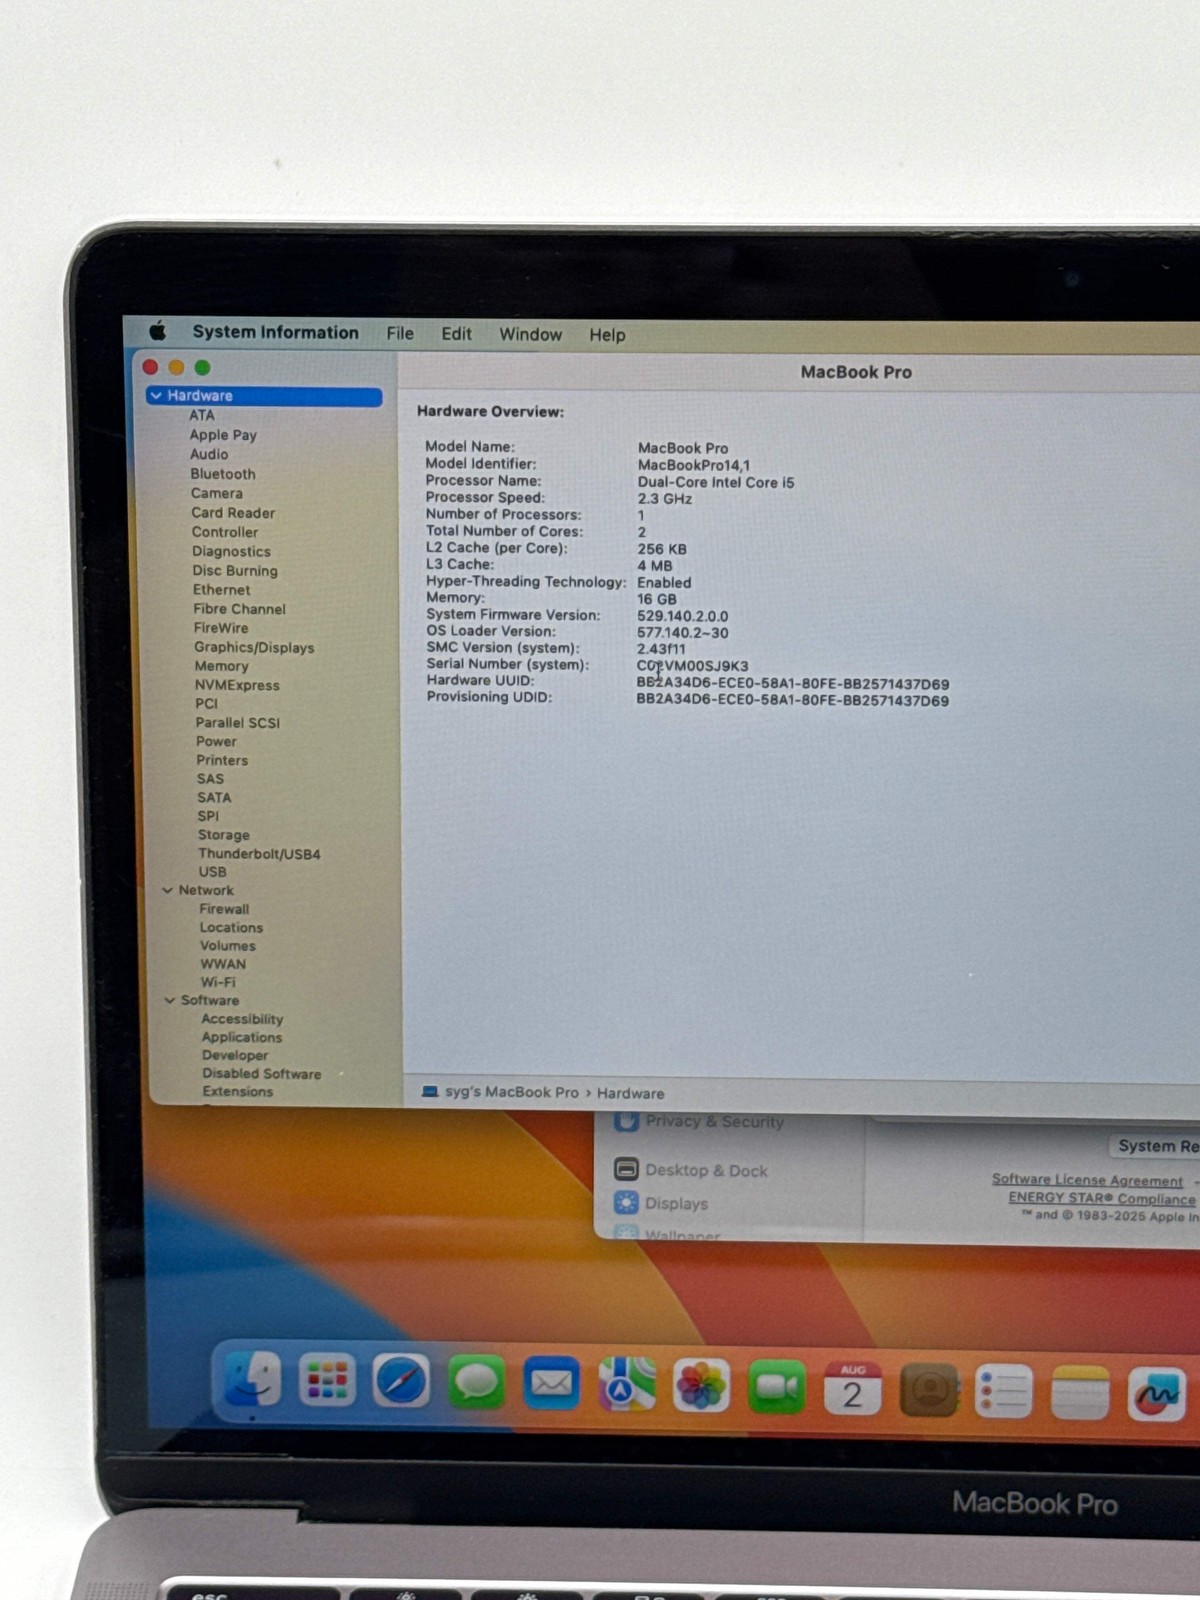Image resolution: width=1200 pixels, height=1600 pixels.
Task: Open Desktop & Dock settings label
Action: pos(706,1170)
